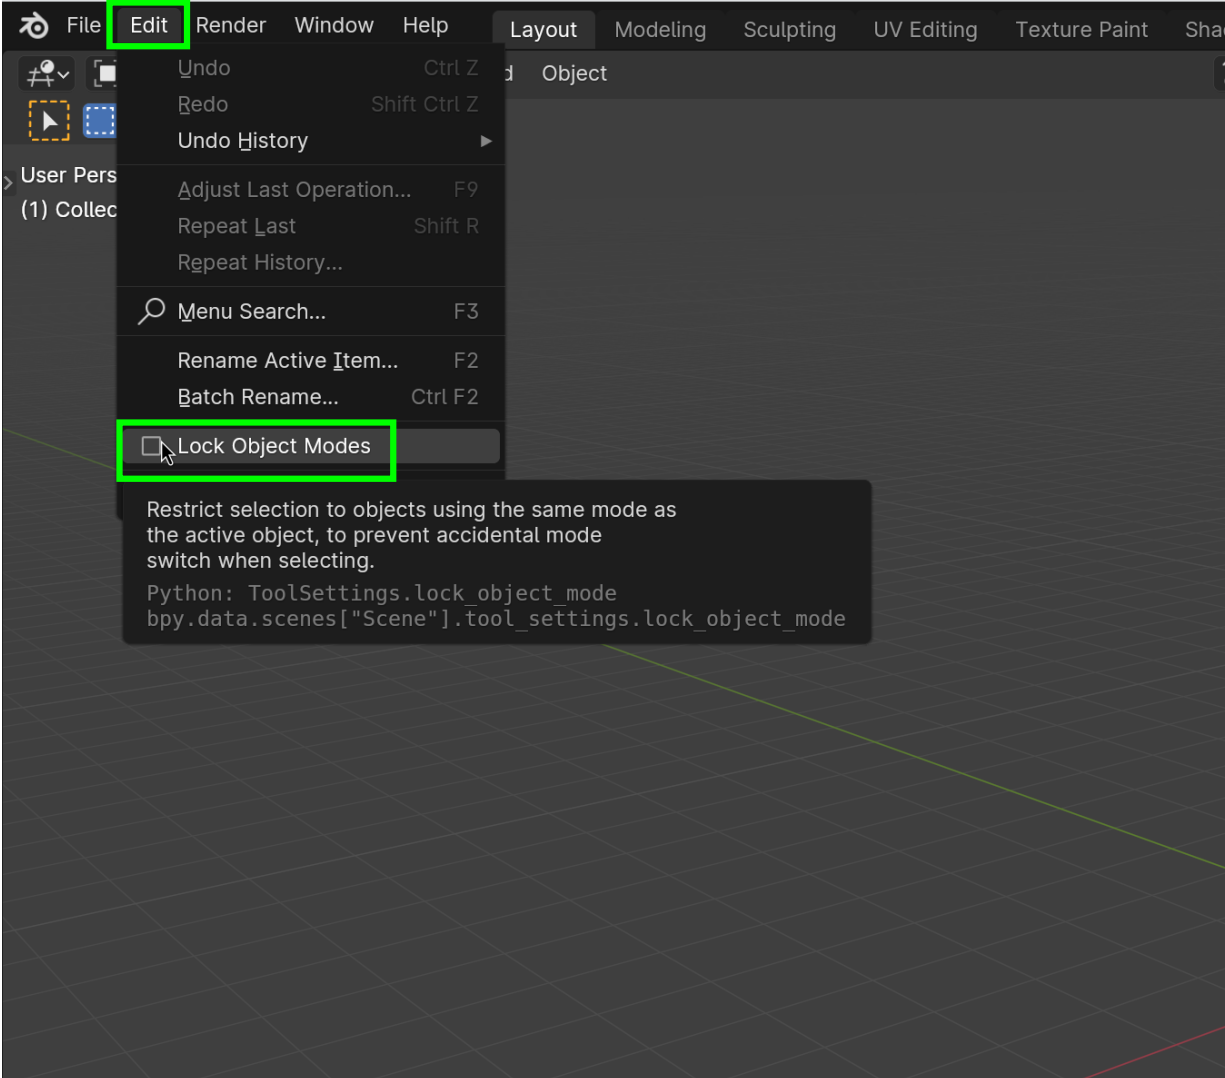
Task: Click Adjust Last Operation entry
Action: [x=311, y=190]
